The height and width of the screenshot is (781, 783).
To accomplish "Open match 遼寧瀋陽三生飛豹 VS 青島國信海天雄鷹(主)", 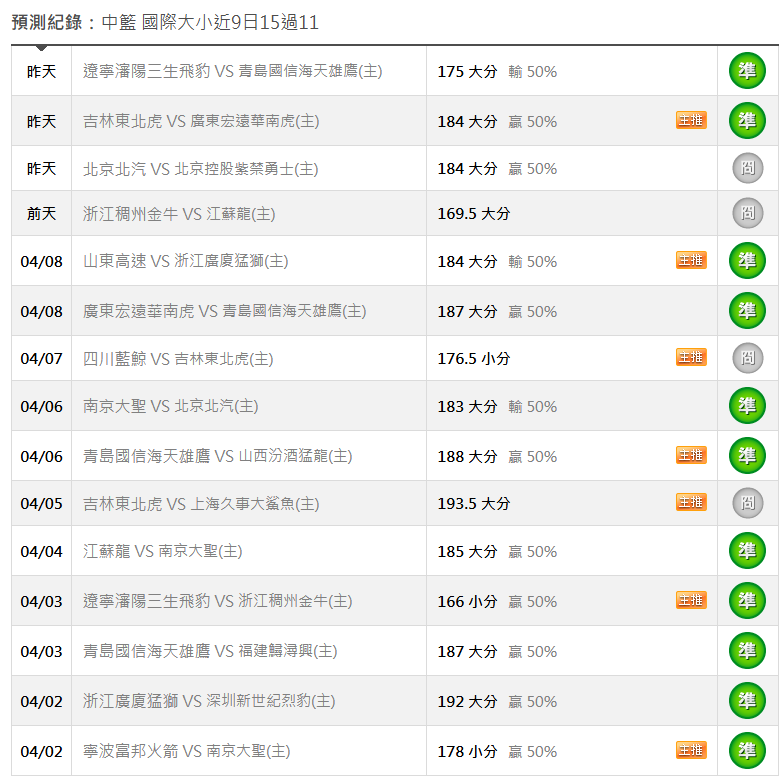I will pyautogui.click(x=232, y=71).
